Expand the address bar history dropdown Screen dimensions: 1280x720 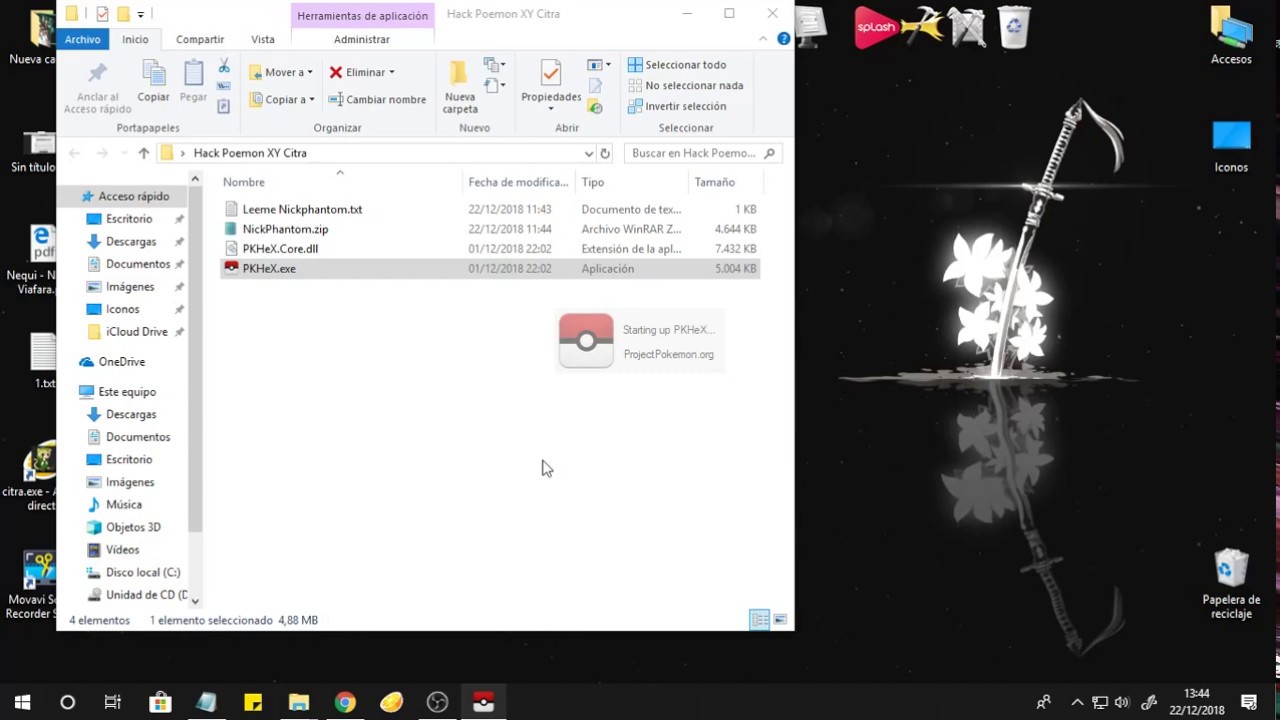click(588, 153)
